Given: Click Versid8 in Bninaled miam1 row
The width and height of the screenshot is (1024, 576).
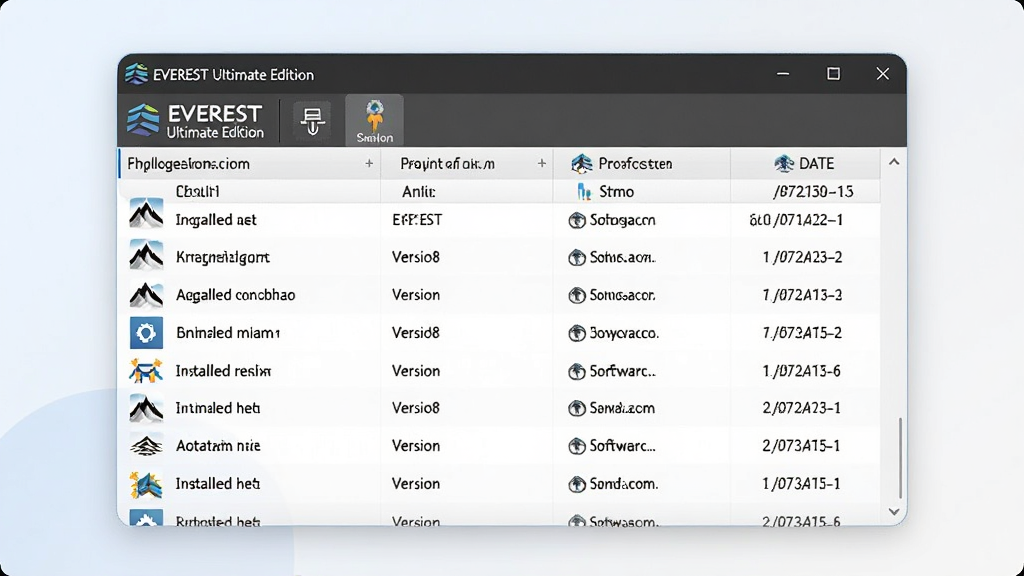Looking at the screenshot, I should (415, 333).
